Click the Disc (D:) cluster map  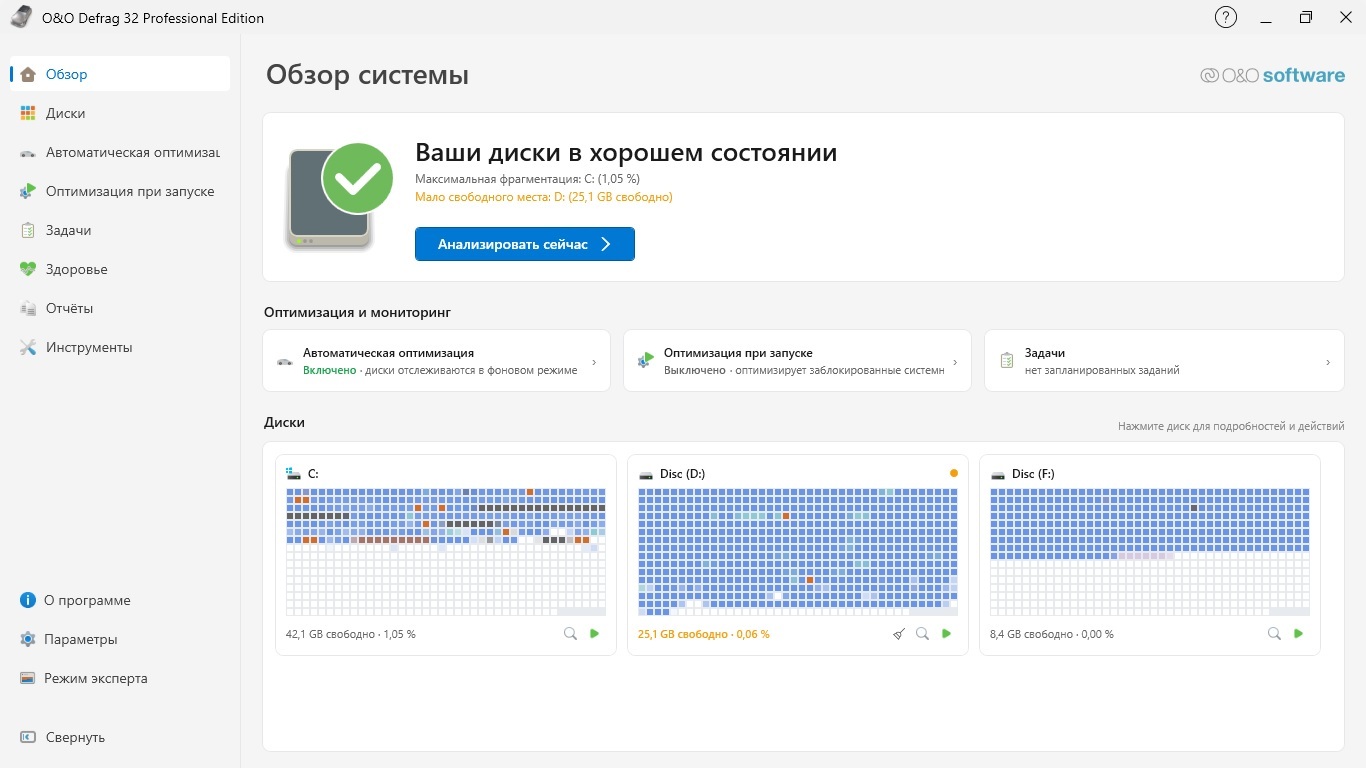[798, 552]
